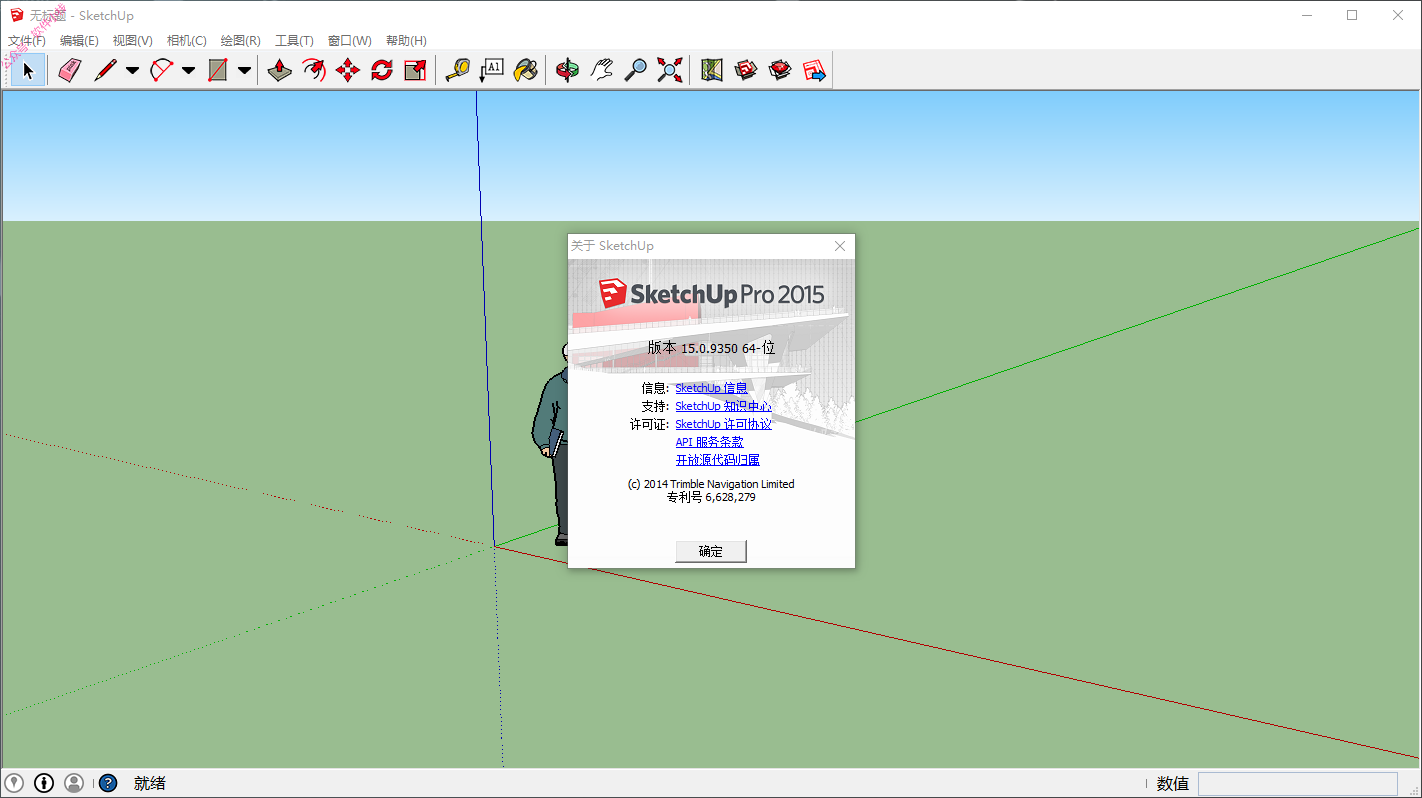Viewport: 1422px width, 798px height.
Task: Select the Rectangle shape tool
Action: 217,70
